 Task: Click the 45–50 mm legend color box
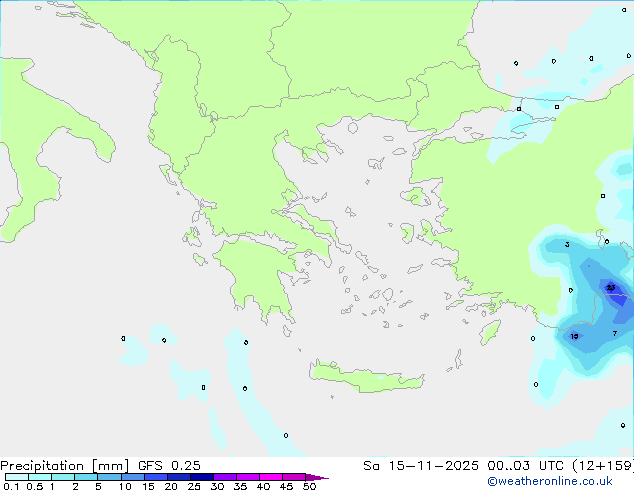pos(294,477)
